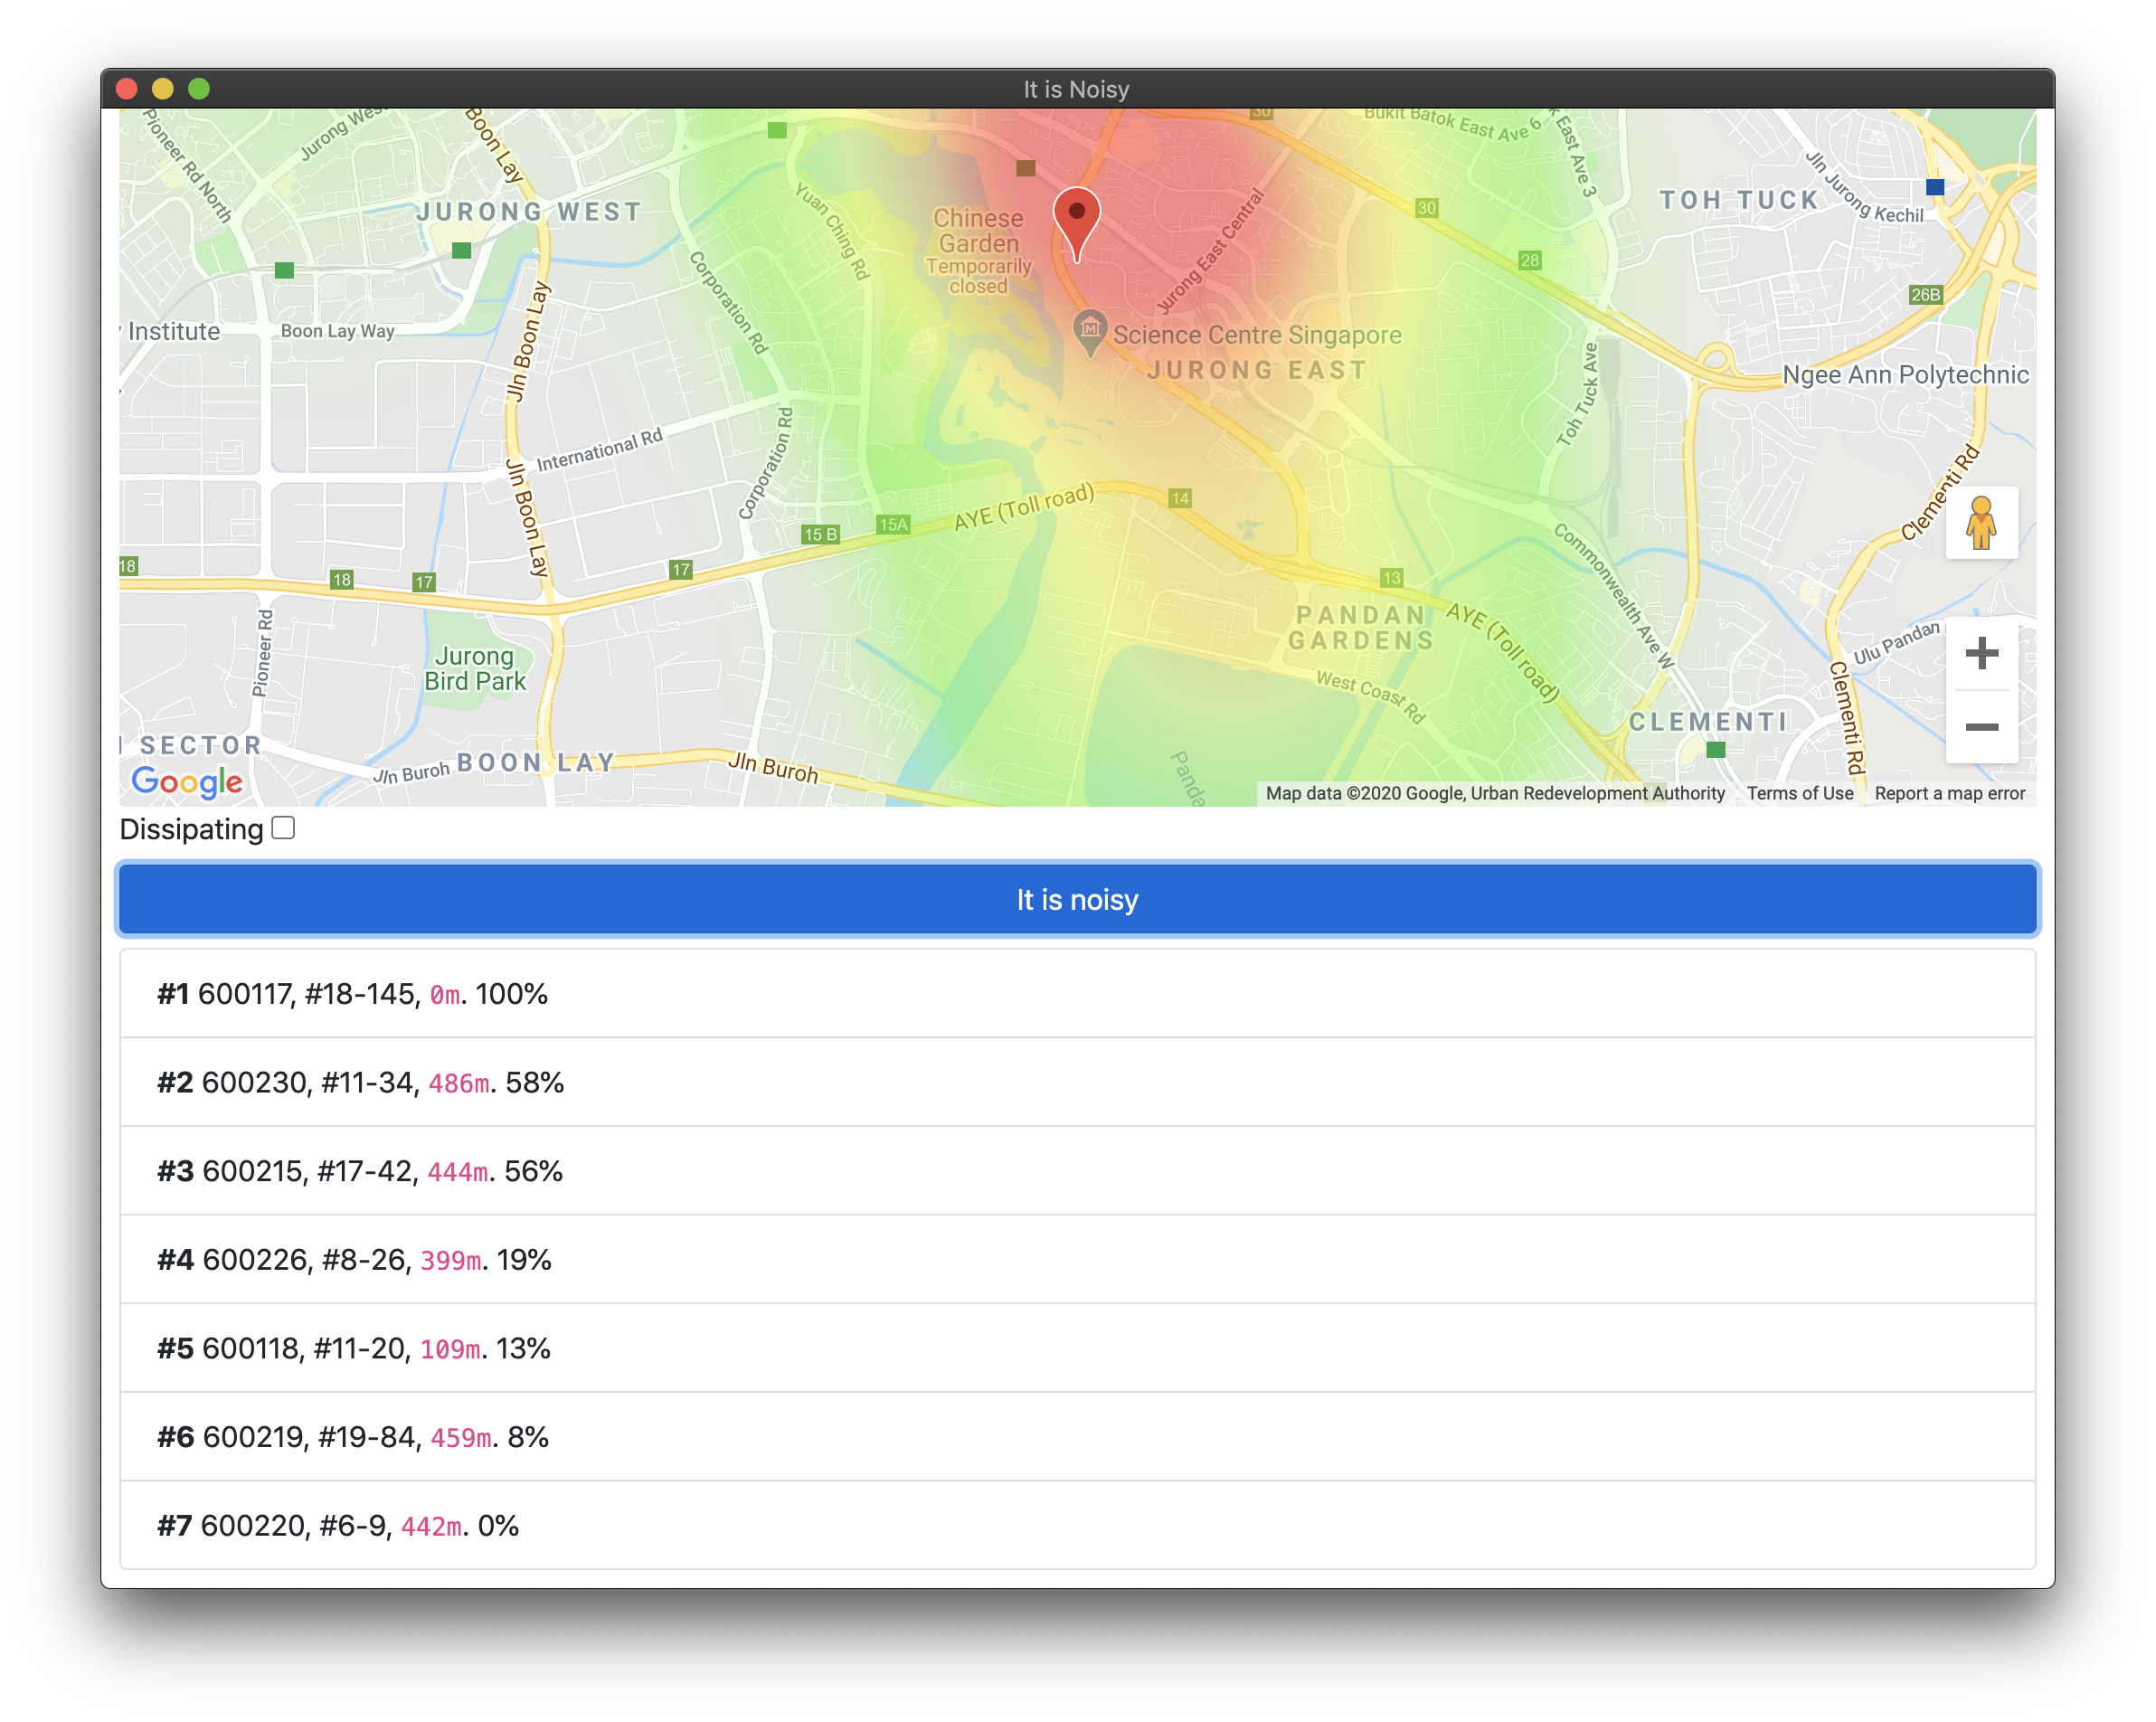The width and height of the screenshot is (2156, 1722).
Task: Enable the Dissipating checkbox
Action: pyautogui.click(x=283, y=828)
